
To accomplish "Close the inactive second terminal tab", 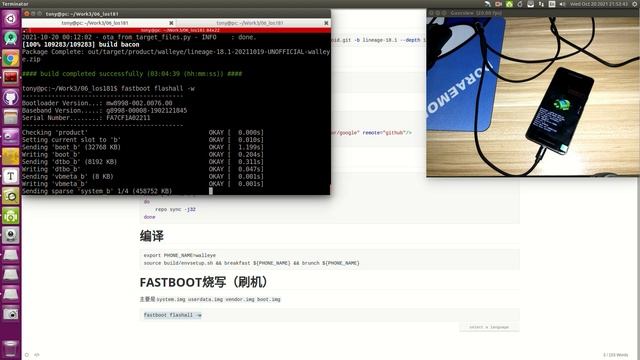I will point(326,23).
